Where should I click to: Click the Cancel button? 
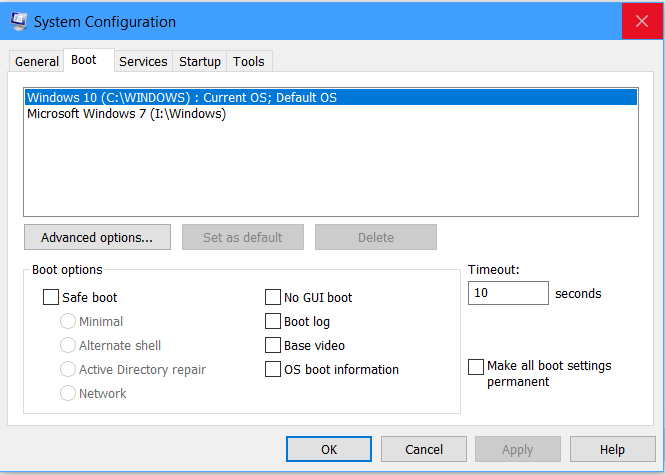(x=424, y=449)
